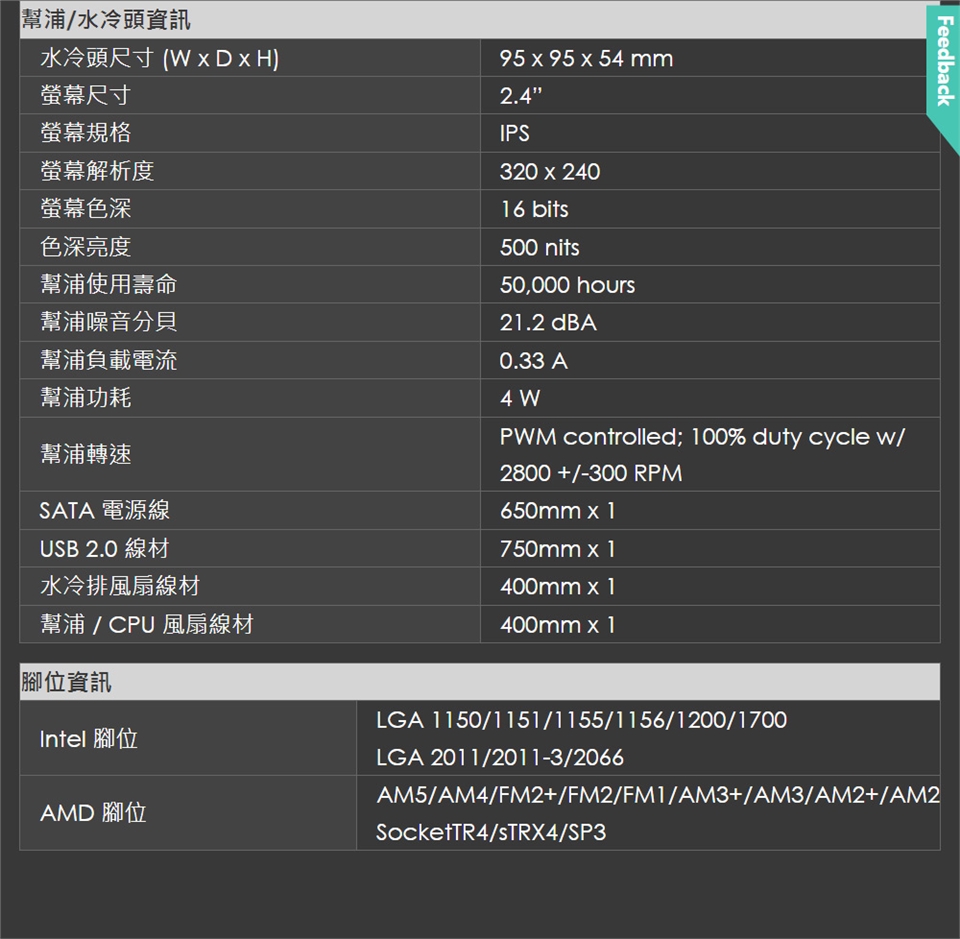960x939 pixels.
Task: Select the Intel 腳位 row label
Action: point(89,740)
